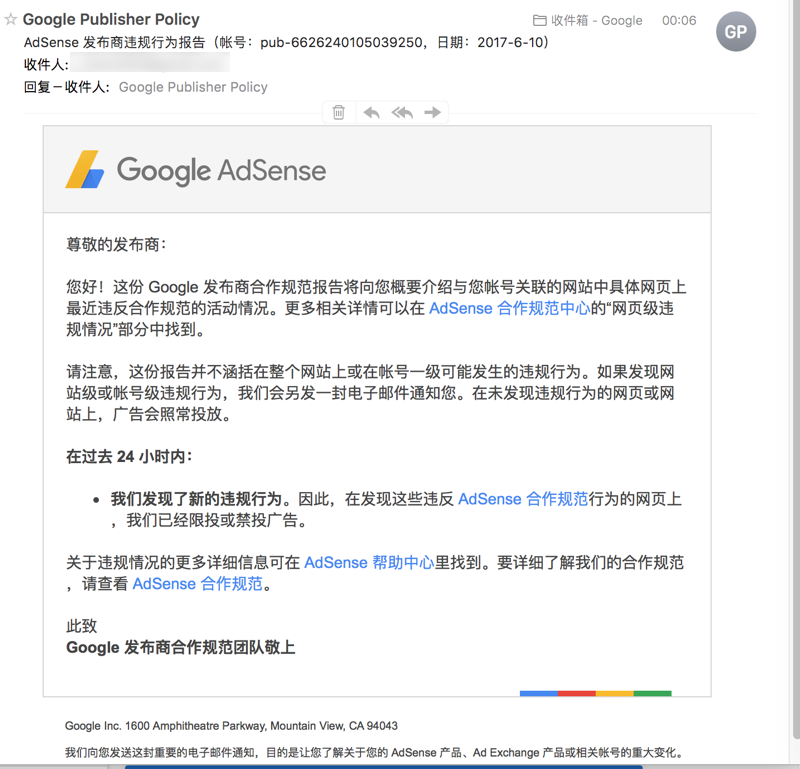Forward the email with the forward arrow
This screenshot has width=800, height=769.
pos(433,112)
